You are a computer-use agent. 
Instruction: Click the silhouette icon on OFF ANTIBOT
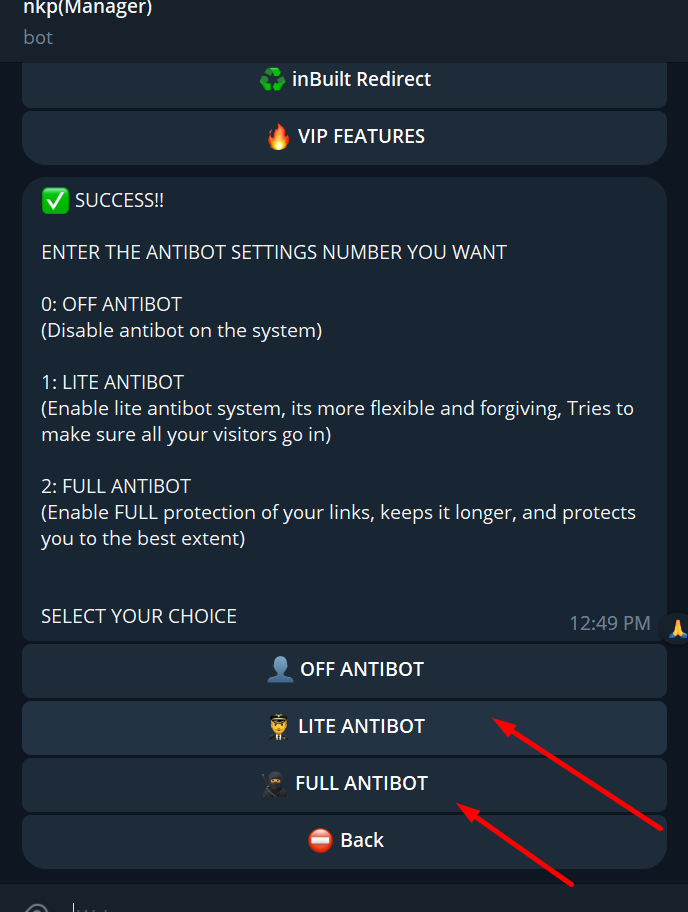pyautogui.click(x=280, y=669)
